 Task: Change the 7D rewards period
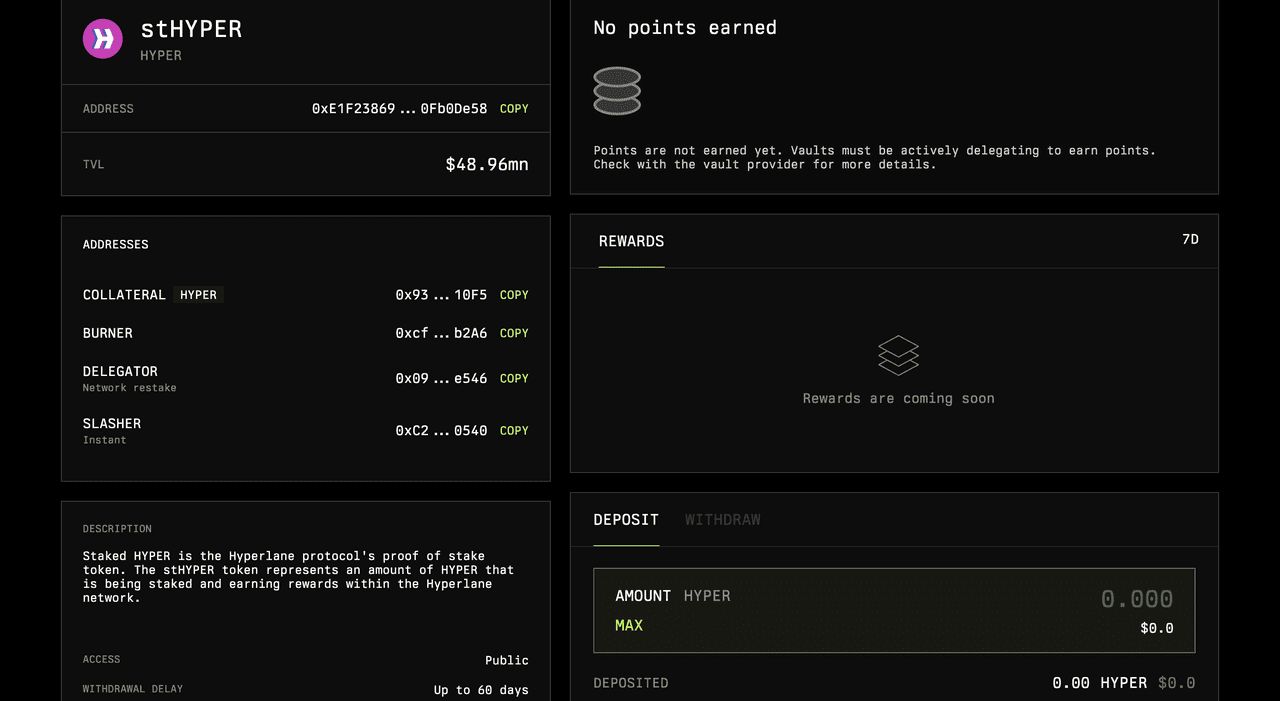[1190, 240]
